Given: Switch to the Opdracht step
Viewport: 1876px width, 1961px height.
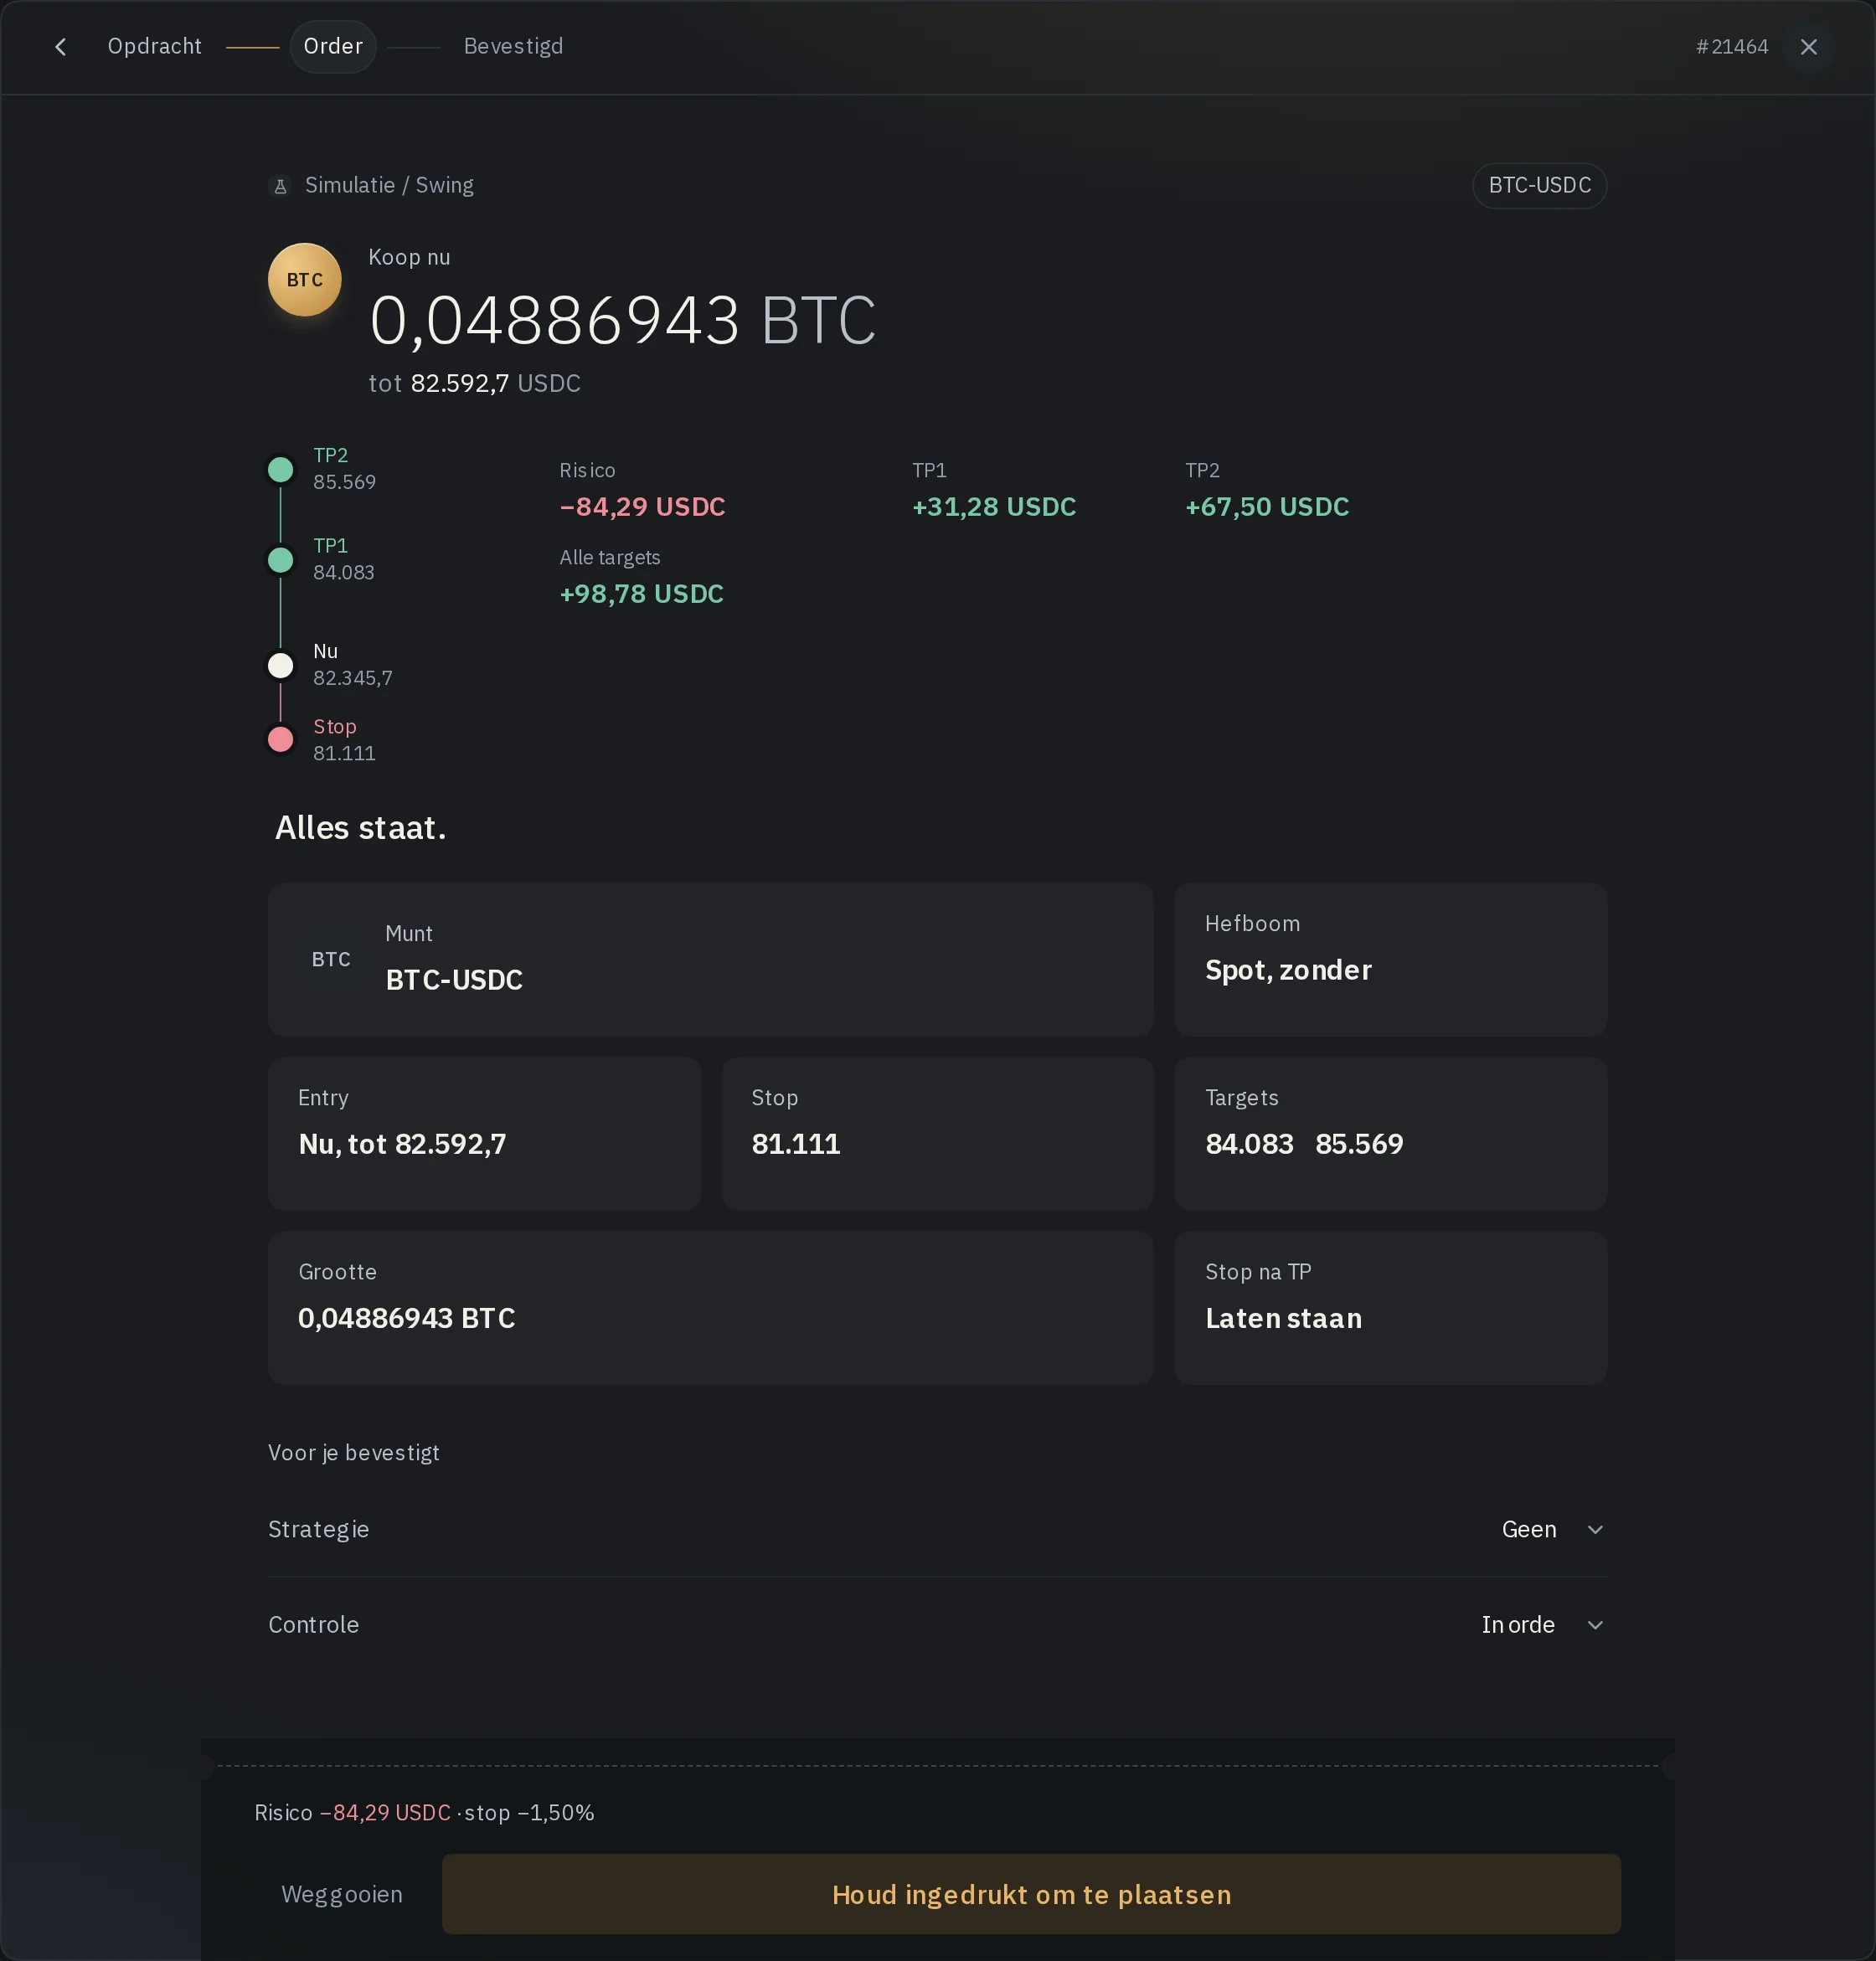Looking at the screenshot, I should (x=155, y=47).
